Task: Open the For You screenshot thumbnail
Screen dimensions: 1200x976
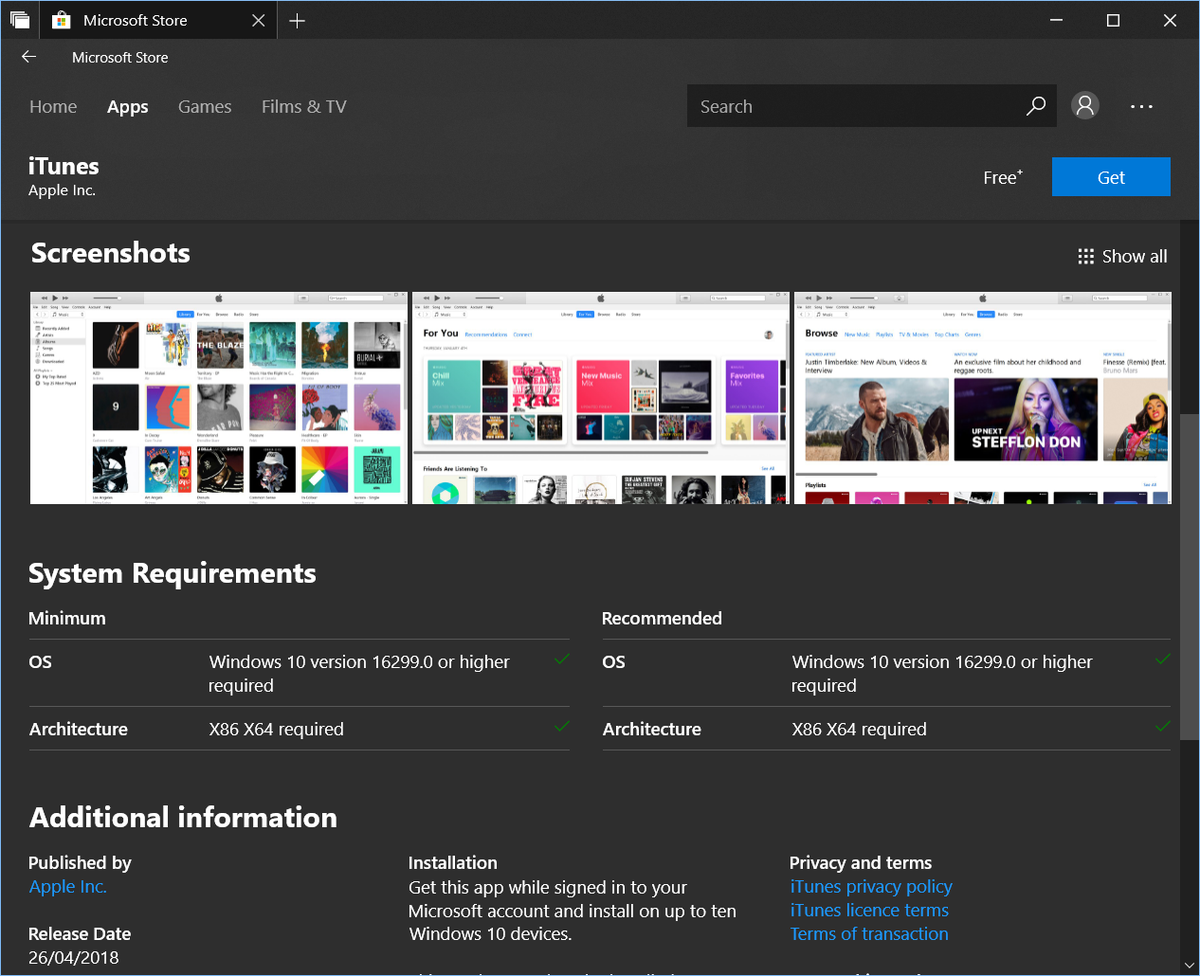Action: (x=601, y=398)
